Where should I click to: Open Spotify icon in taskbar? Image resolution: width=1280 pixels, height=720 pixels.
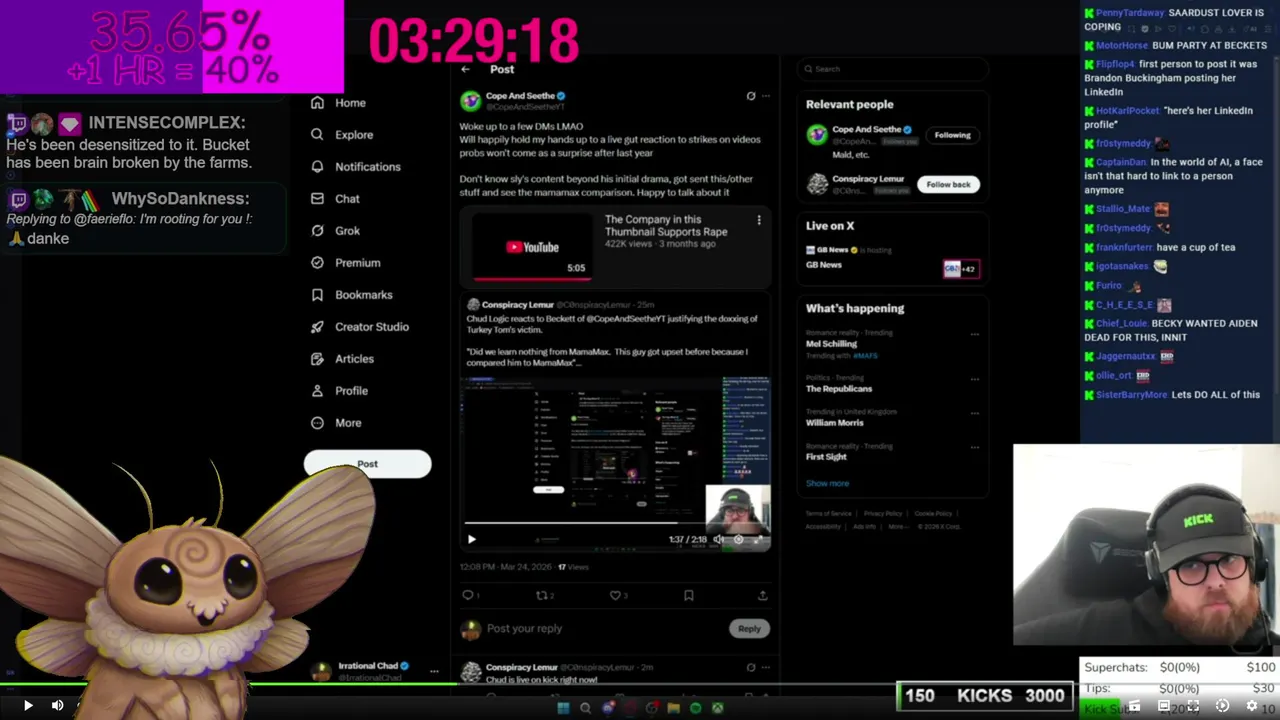point(695,708)
